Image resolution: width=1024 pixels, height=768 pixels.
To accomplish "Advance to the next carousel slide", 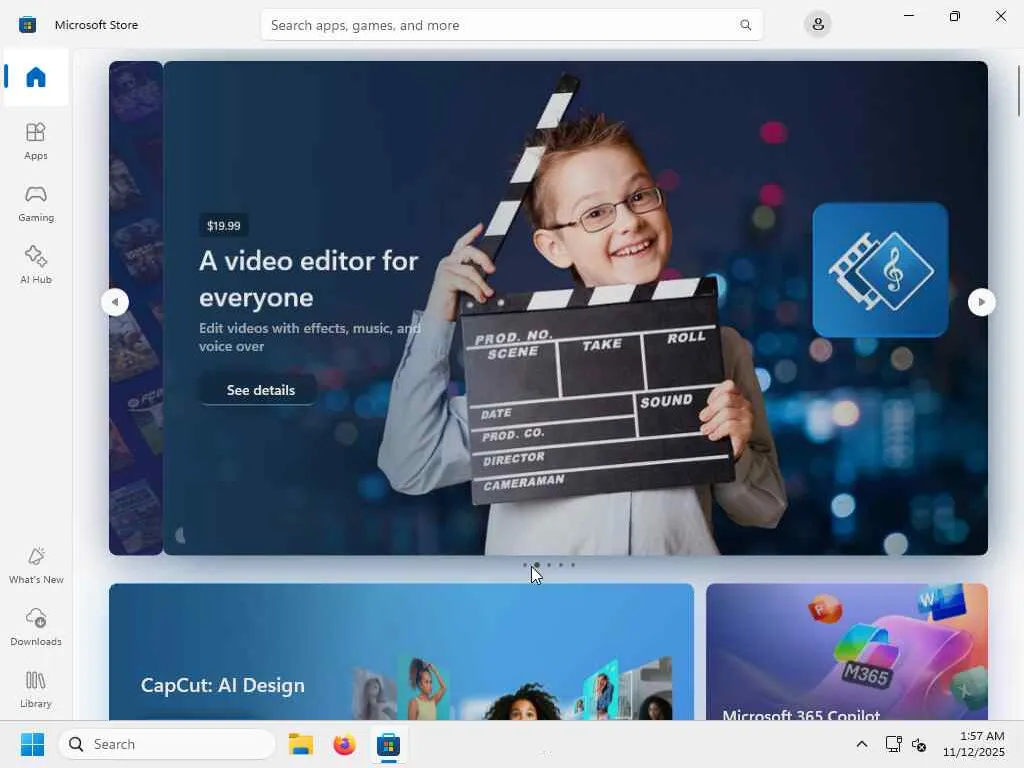I will point(981,302).
